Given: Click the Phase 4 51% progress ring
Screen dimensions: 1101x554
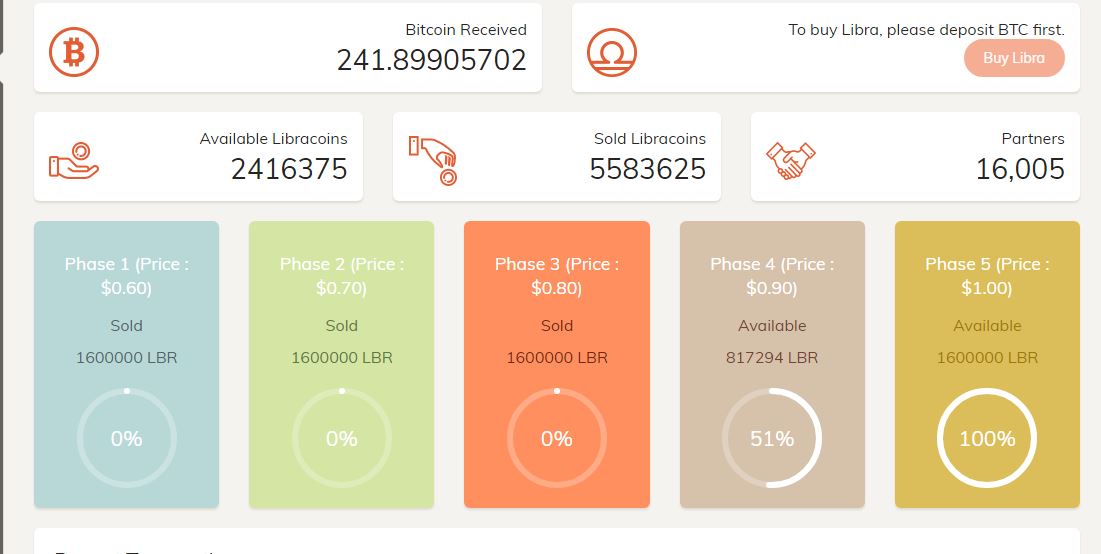Looking at the screenshot, I should click(x=772, y=438).
